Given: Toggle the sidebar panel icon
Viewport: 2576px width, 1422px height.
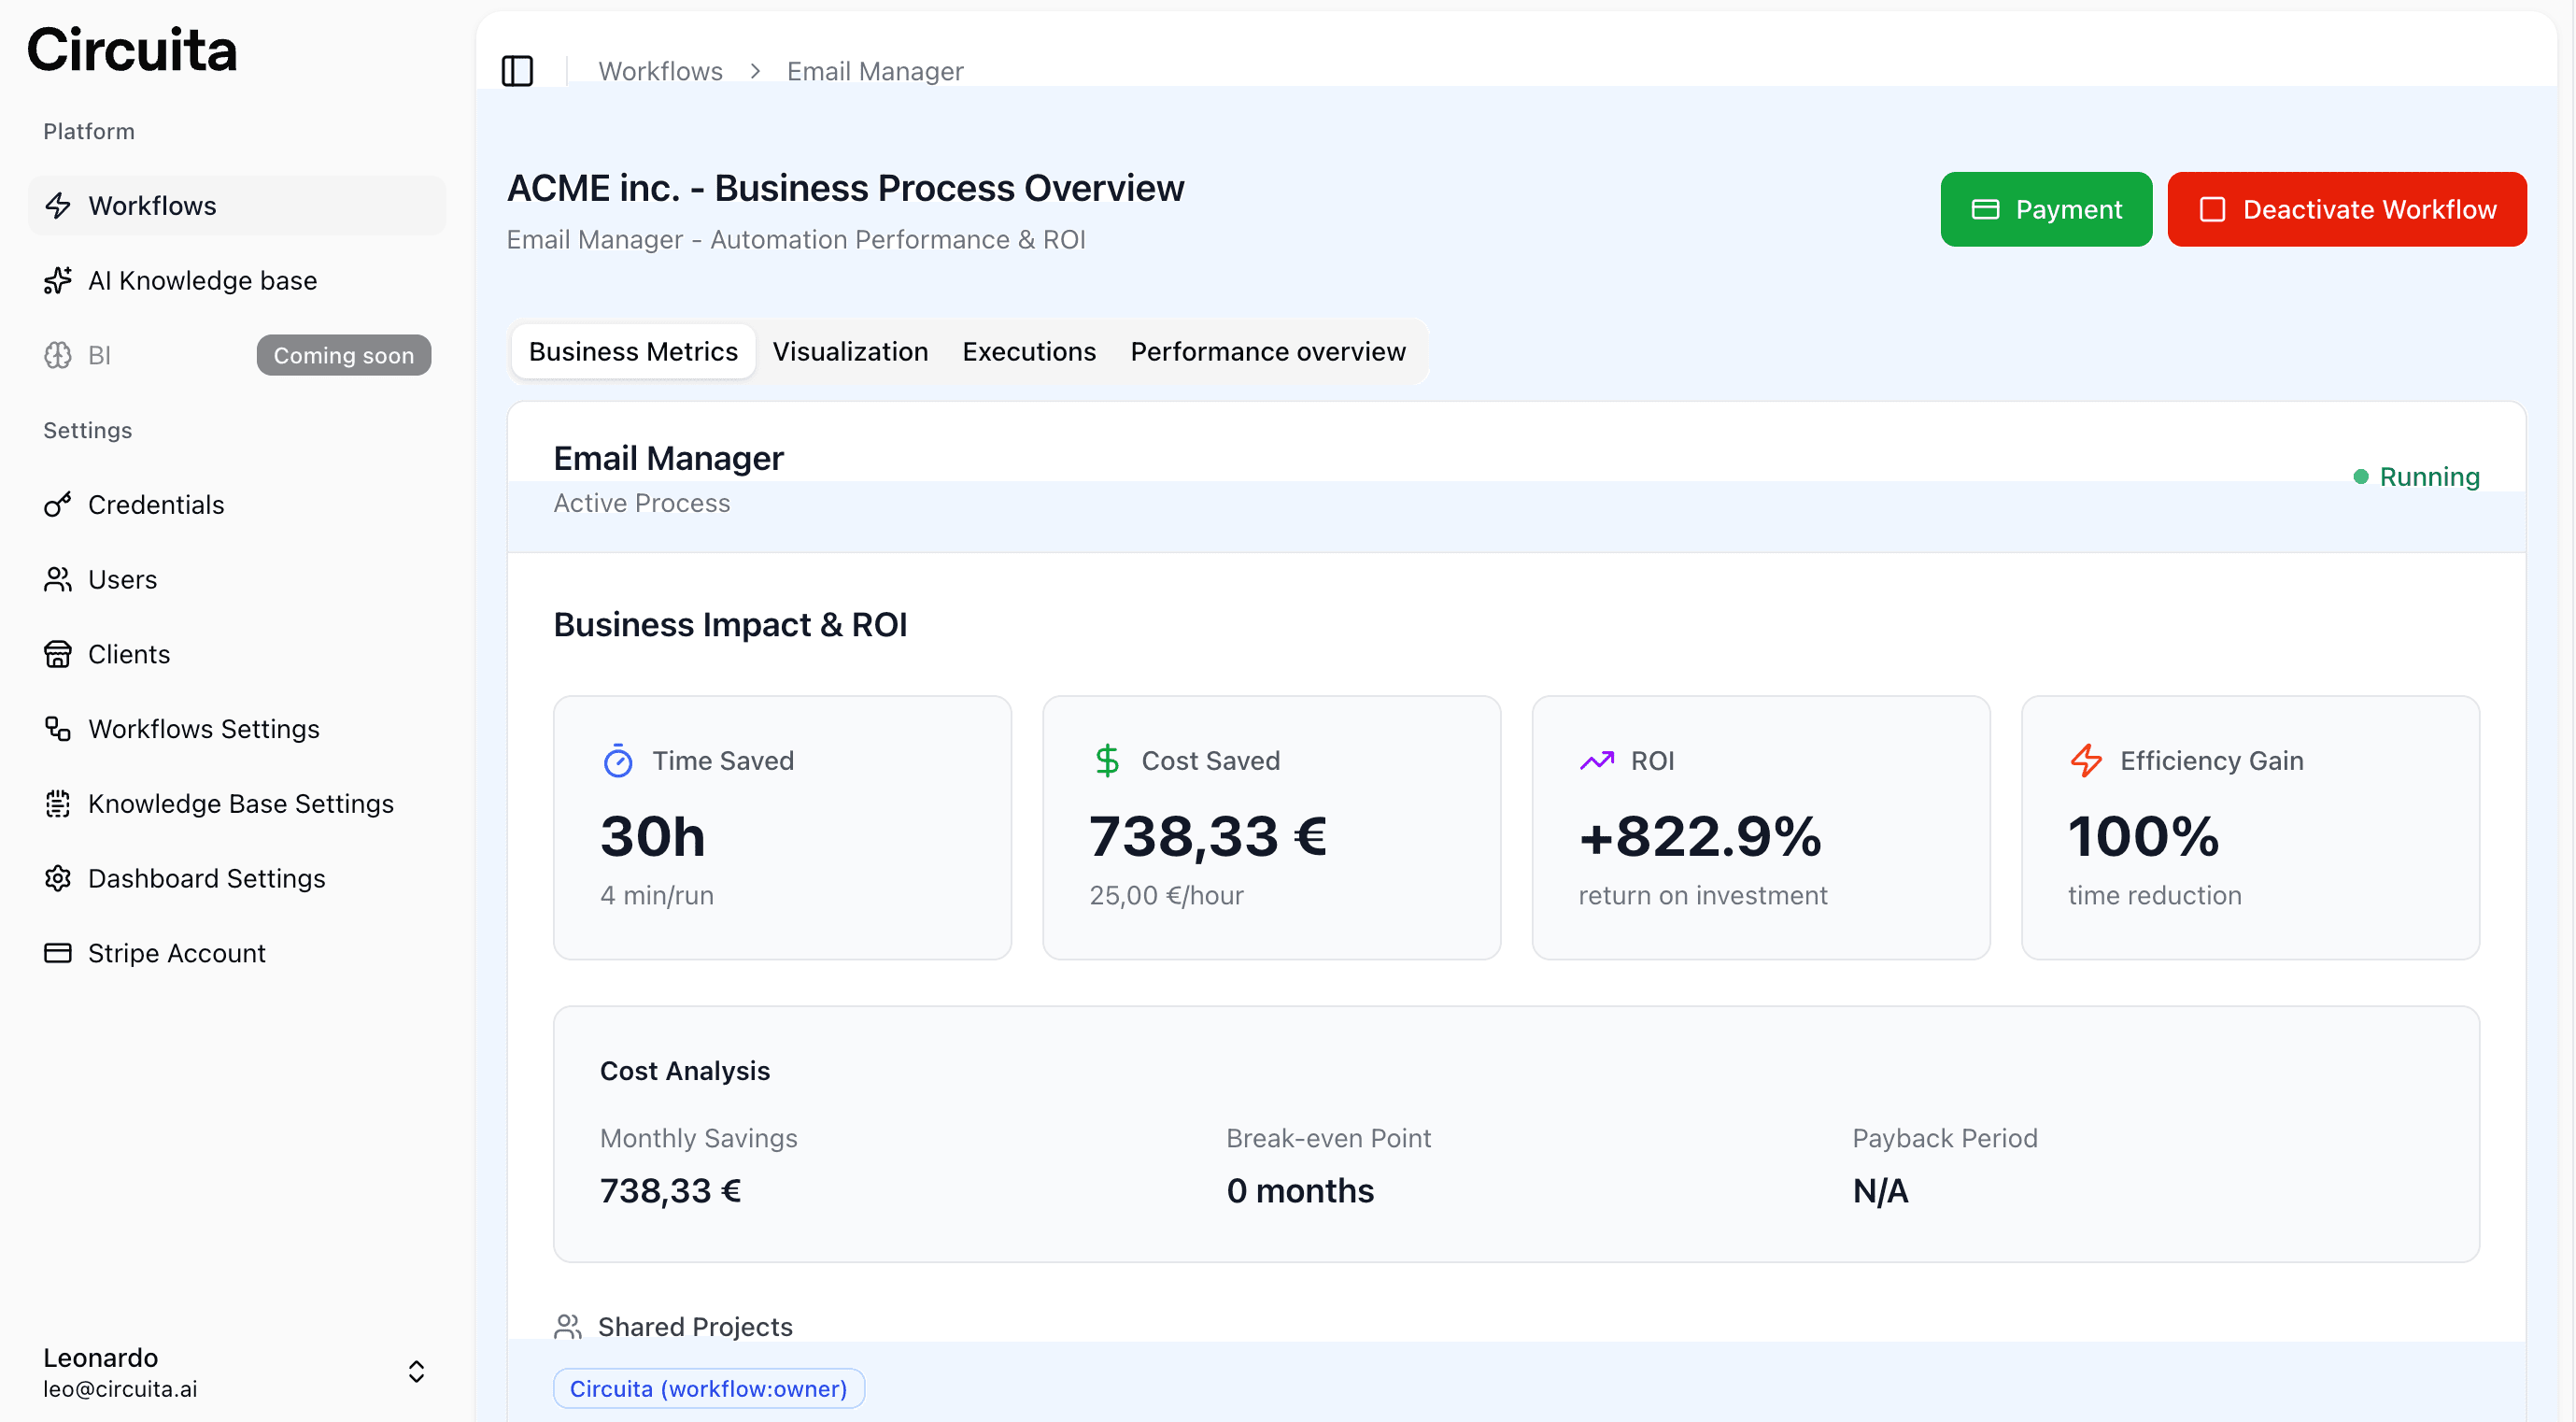Looking at the screenshot, I should click(x=517, y=71).
